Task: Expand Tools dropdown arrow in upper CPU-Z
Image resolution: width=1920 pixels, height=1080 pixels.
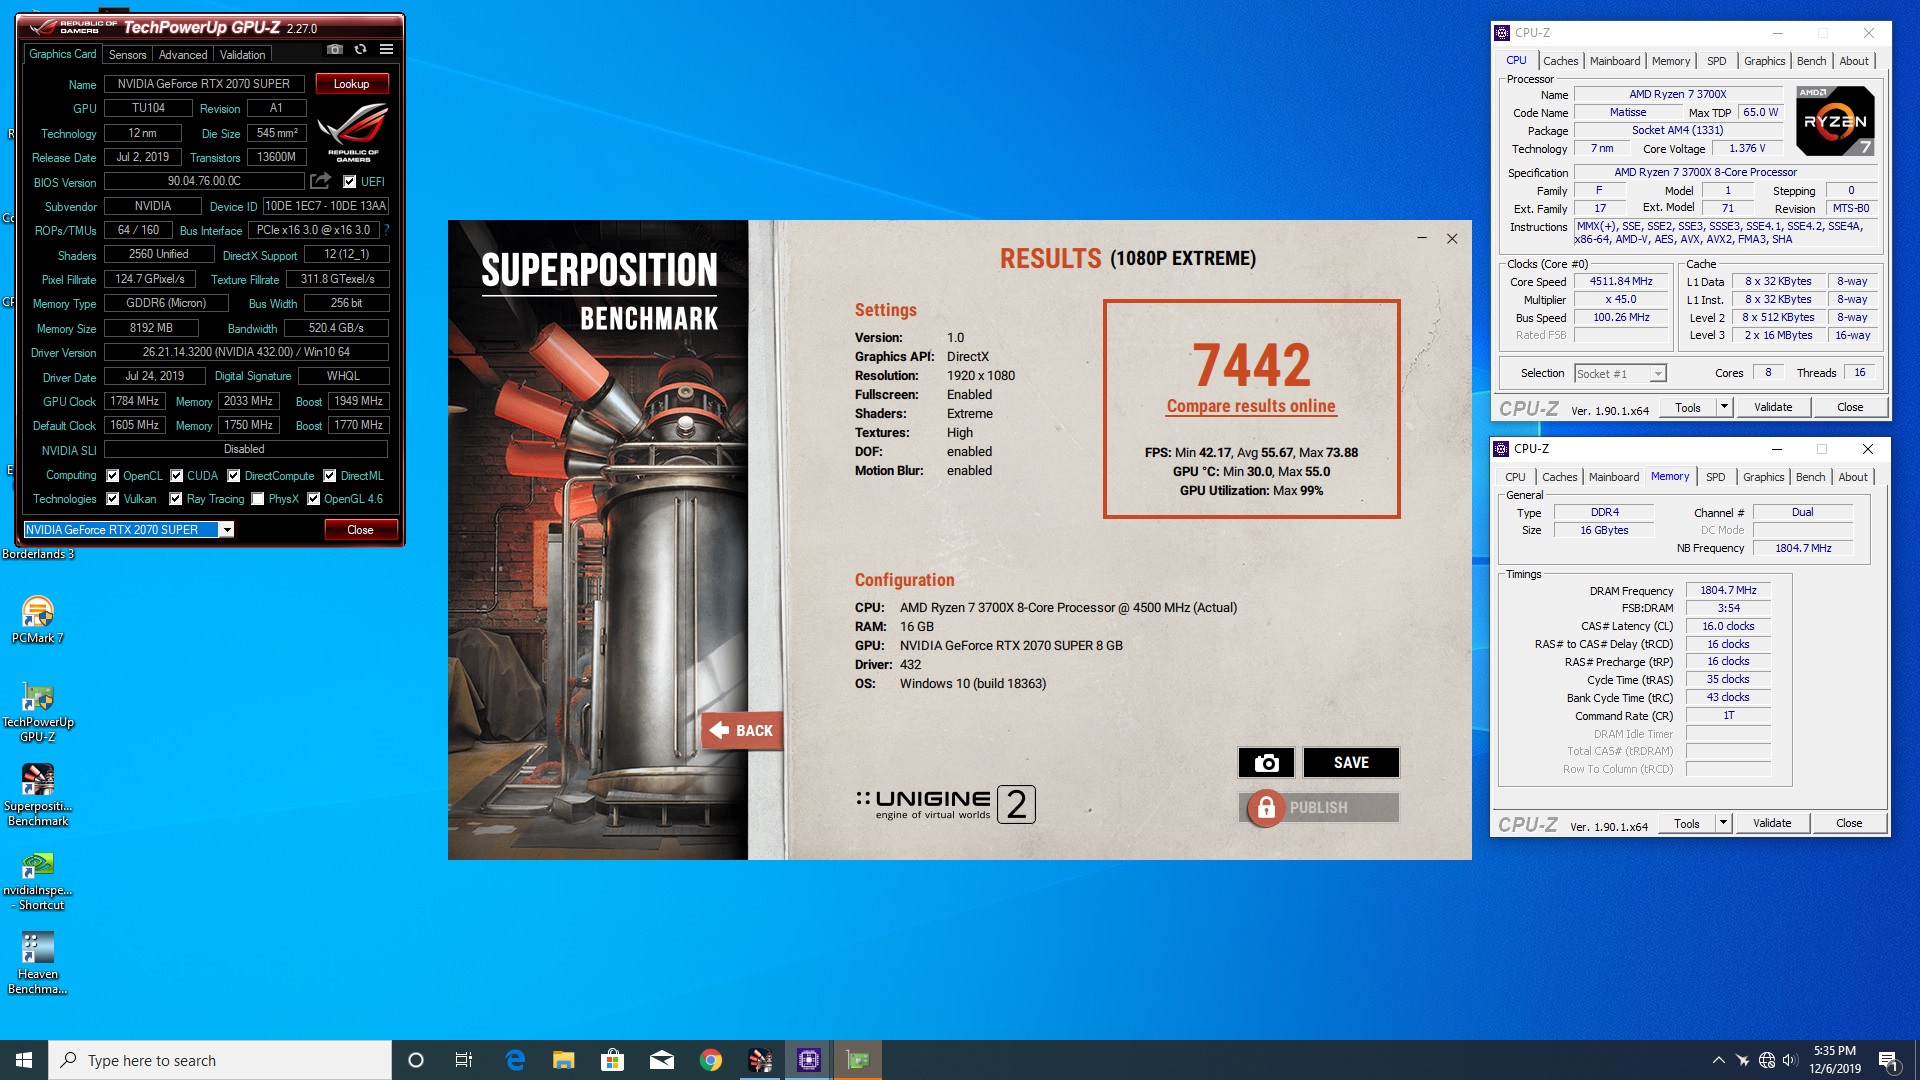Action: [1724, 407]
